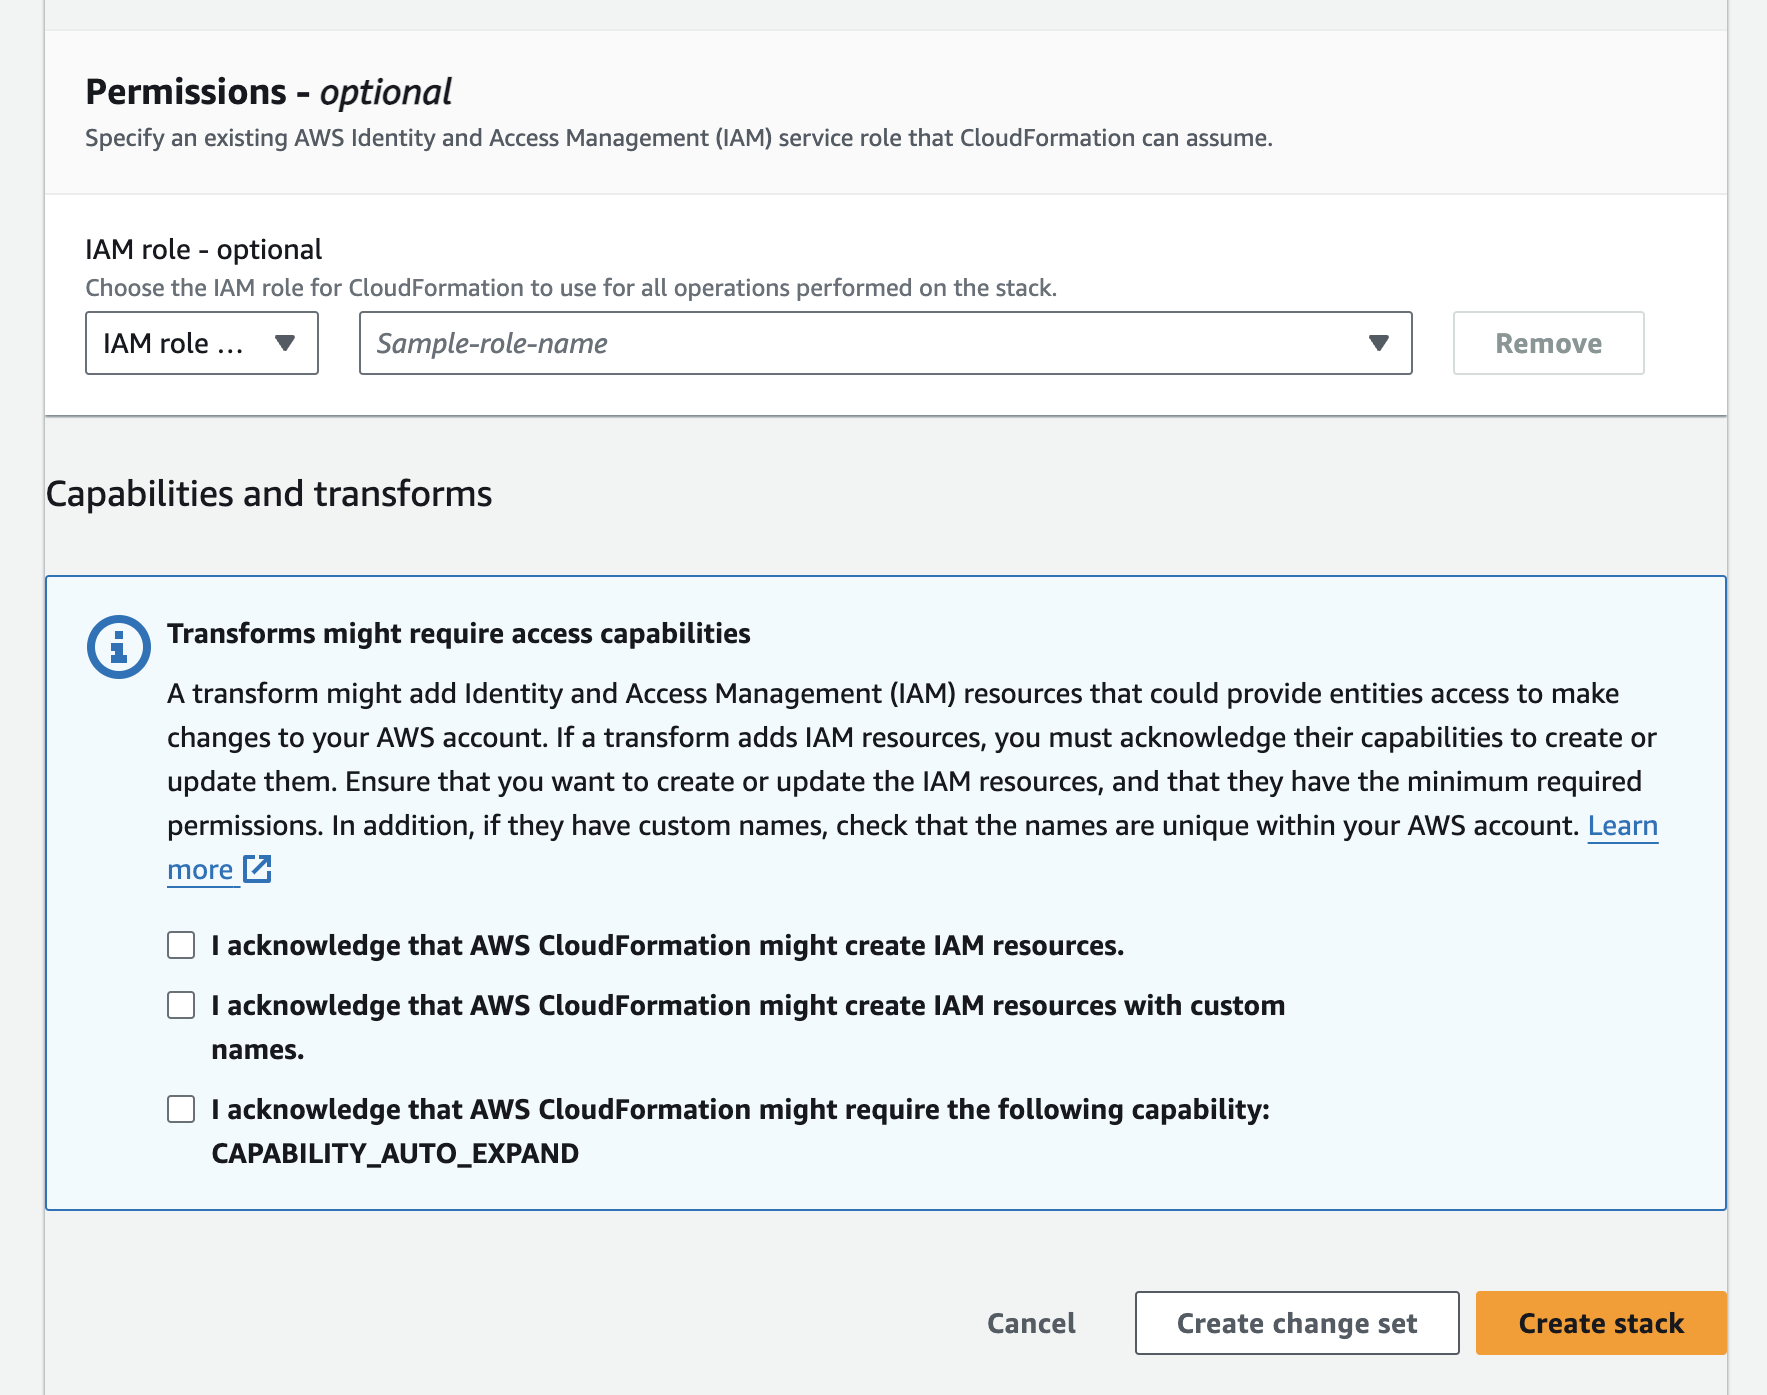Click the caret arrow beside 'IAM role …'
The width and height of the screenshot is (1767, 1395).
coord(285,343)
